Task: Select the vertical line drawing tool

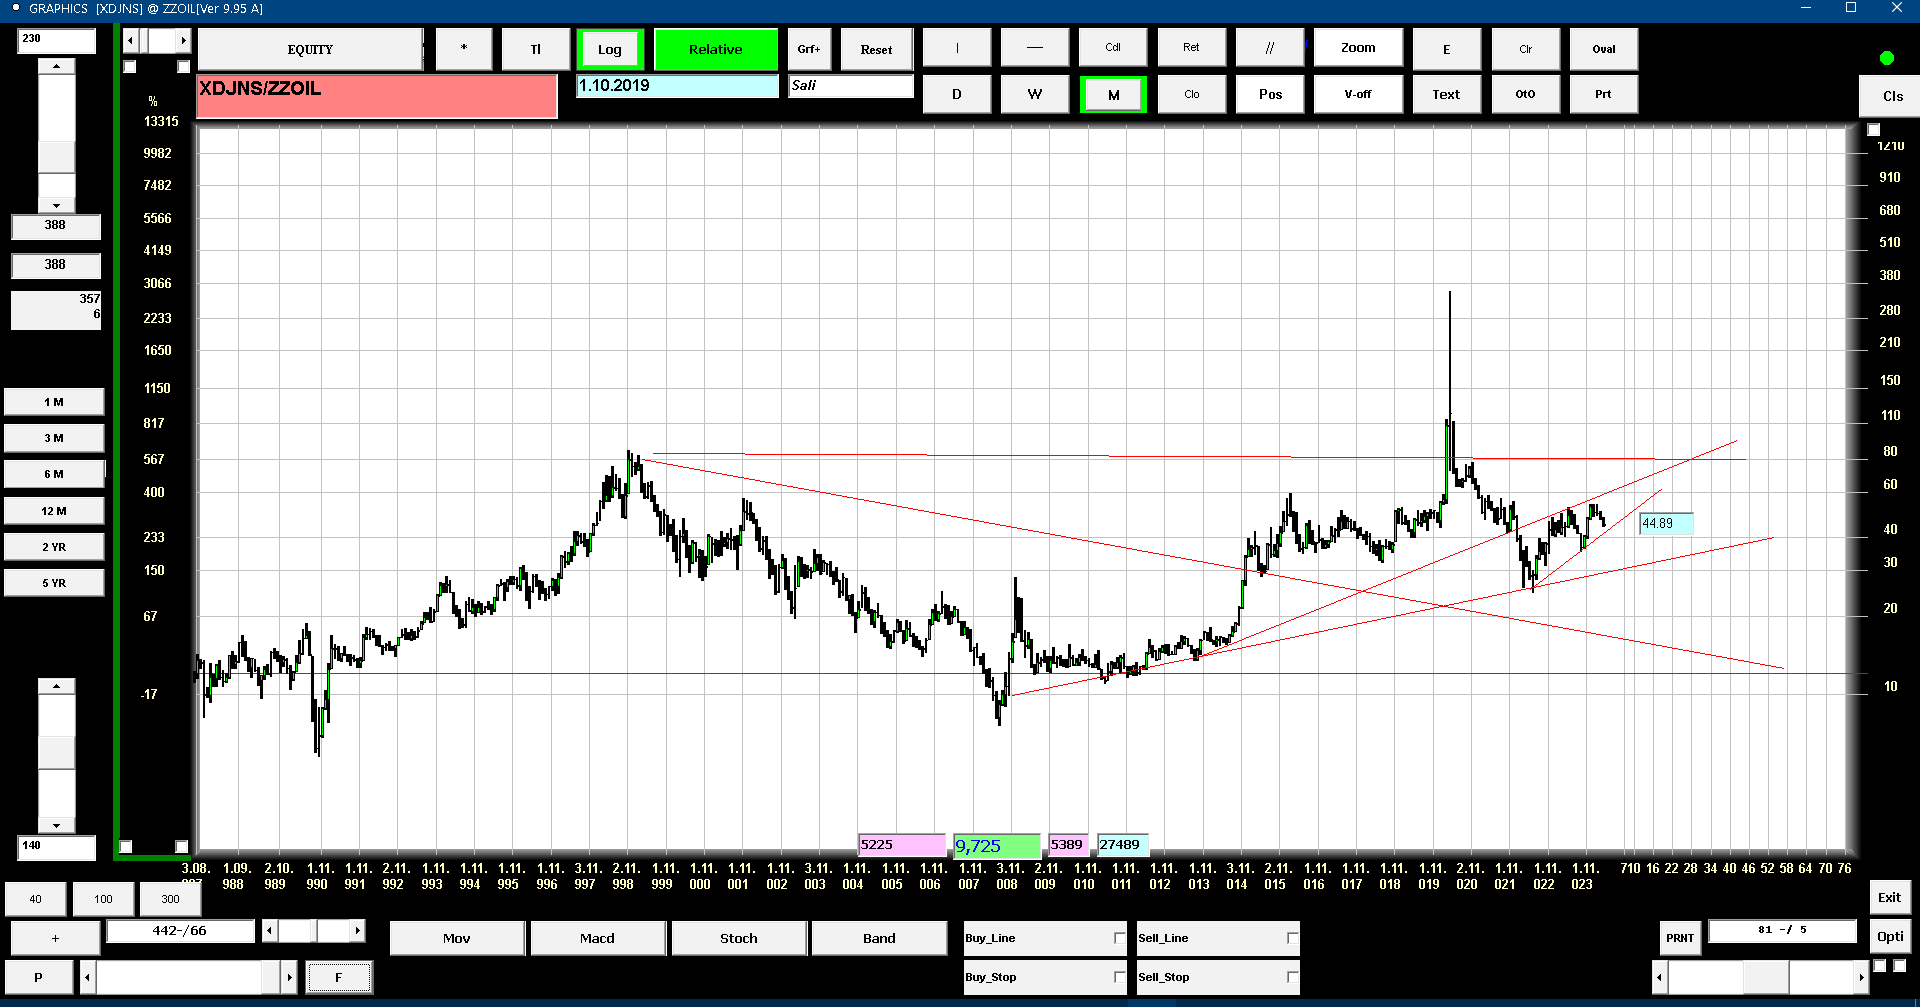Action: tap(957, 48)
